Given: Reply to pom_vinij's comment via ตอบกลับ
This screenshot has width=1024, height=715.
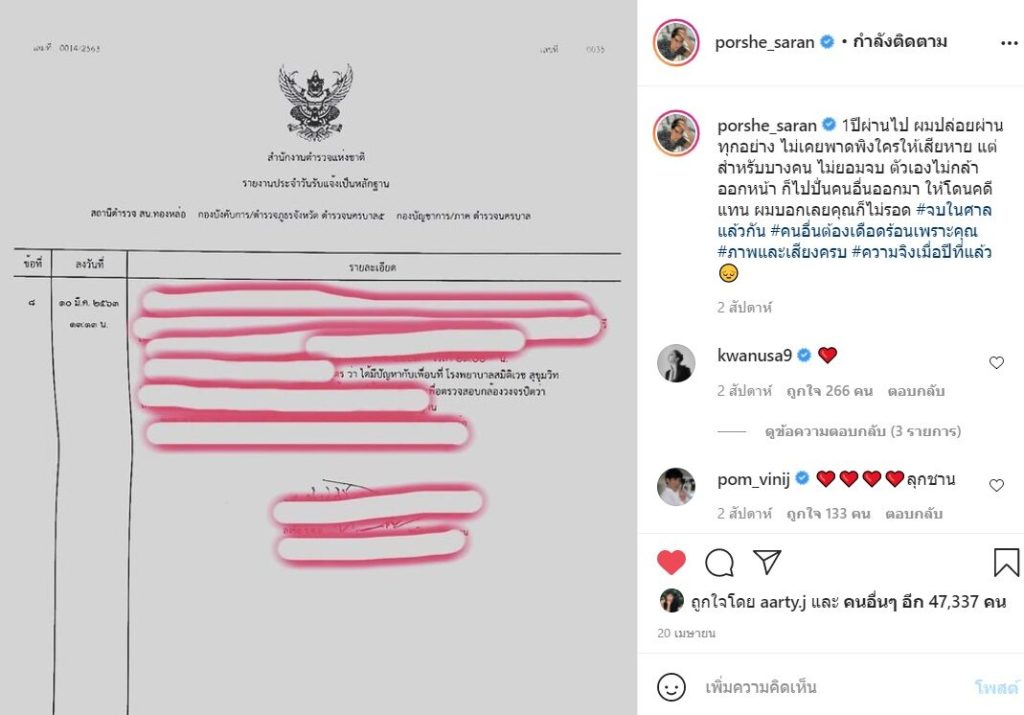Looking at the screenshot, I should coord(914,514).
